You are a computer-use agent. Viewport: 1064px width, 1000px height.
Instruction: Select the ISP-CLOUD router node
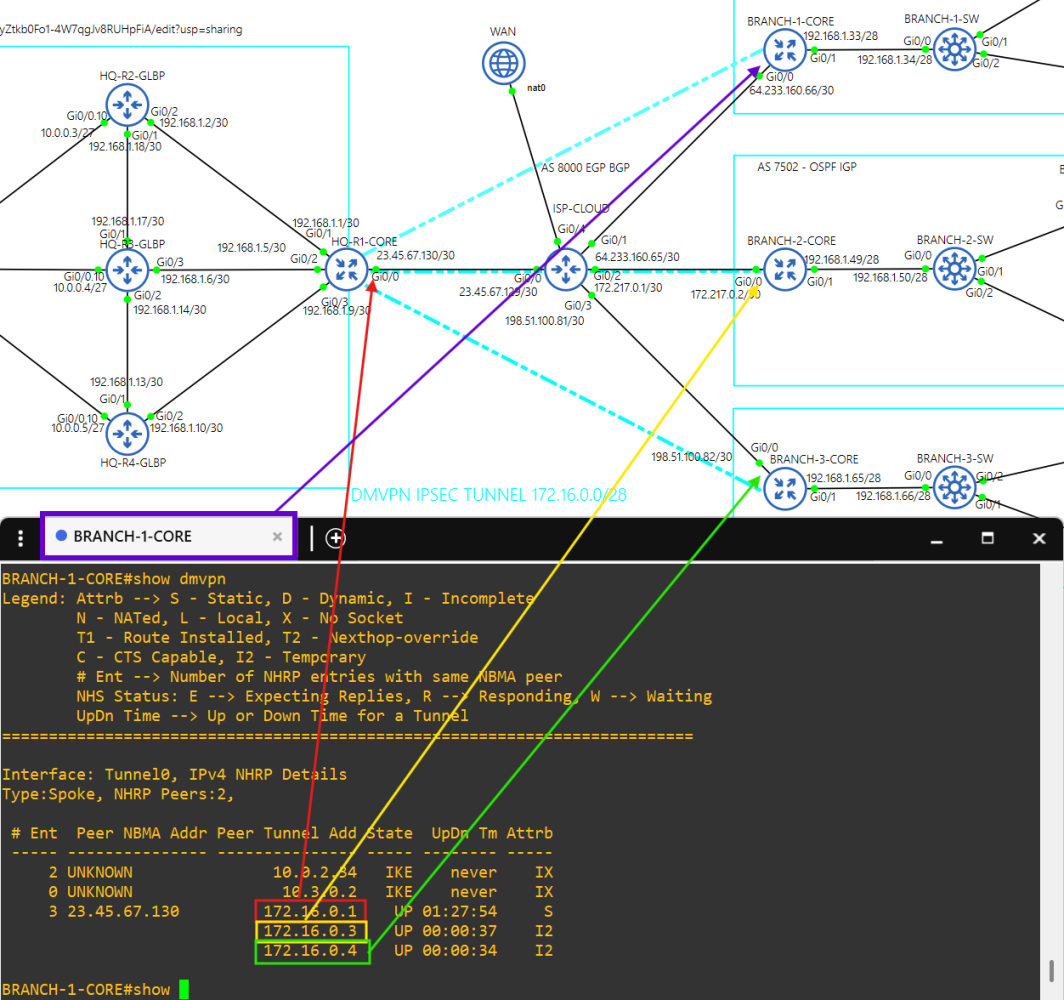pos(567,269)
